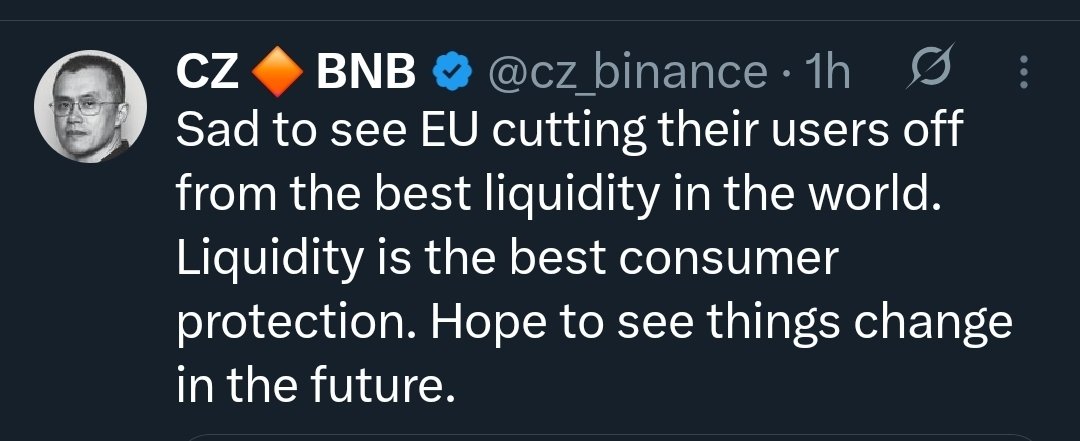This screenshot has width=1080, height=441.
Task: Click the BNB text in display name
Action: pyautogui.click(x=366, y=72)
